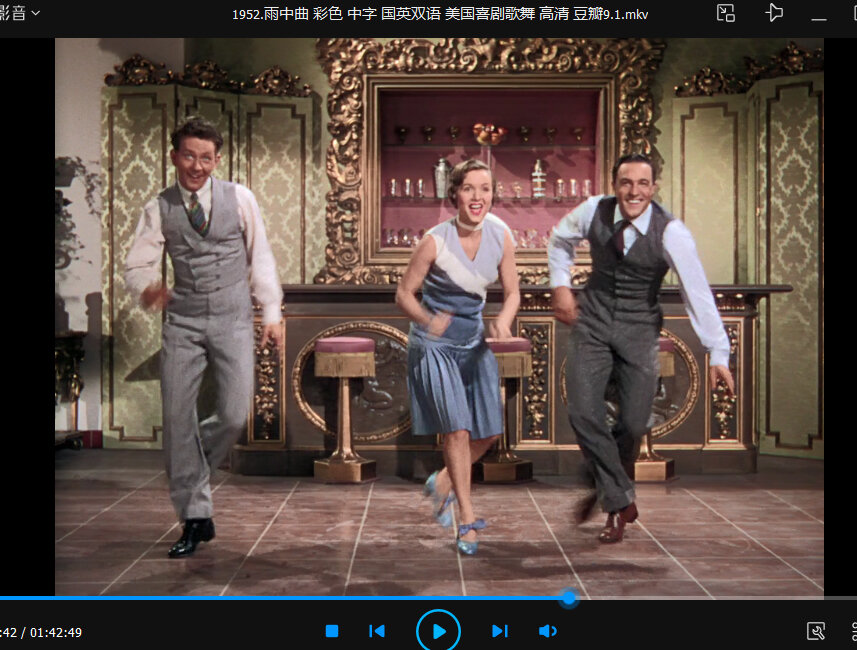
Task: Click the movie file title text
Action: (440, 14)
